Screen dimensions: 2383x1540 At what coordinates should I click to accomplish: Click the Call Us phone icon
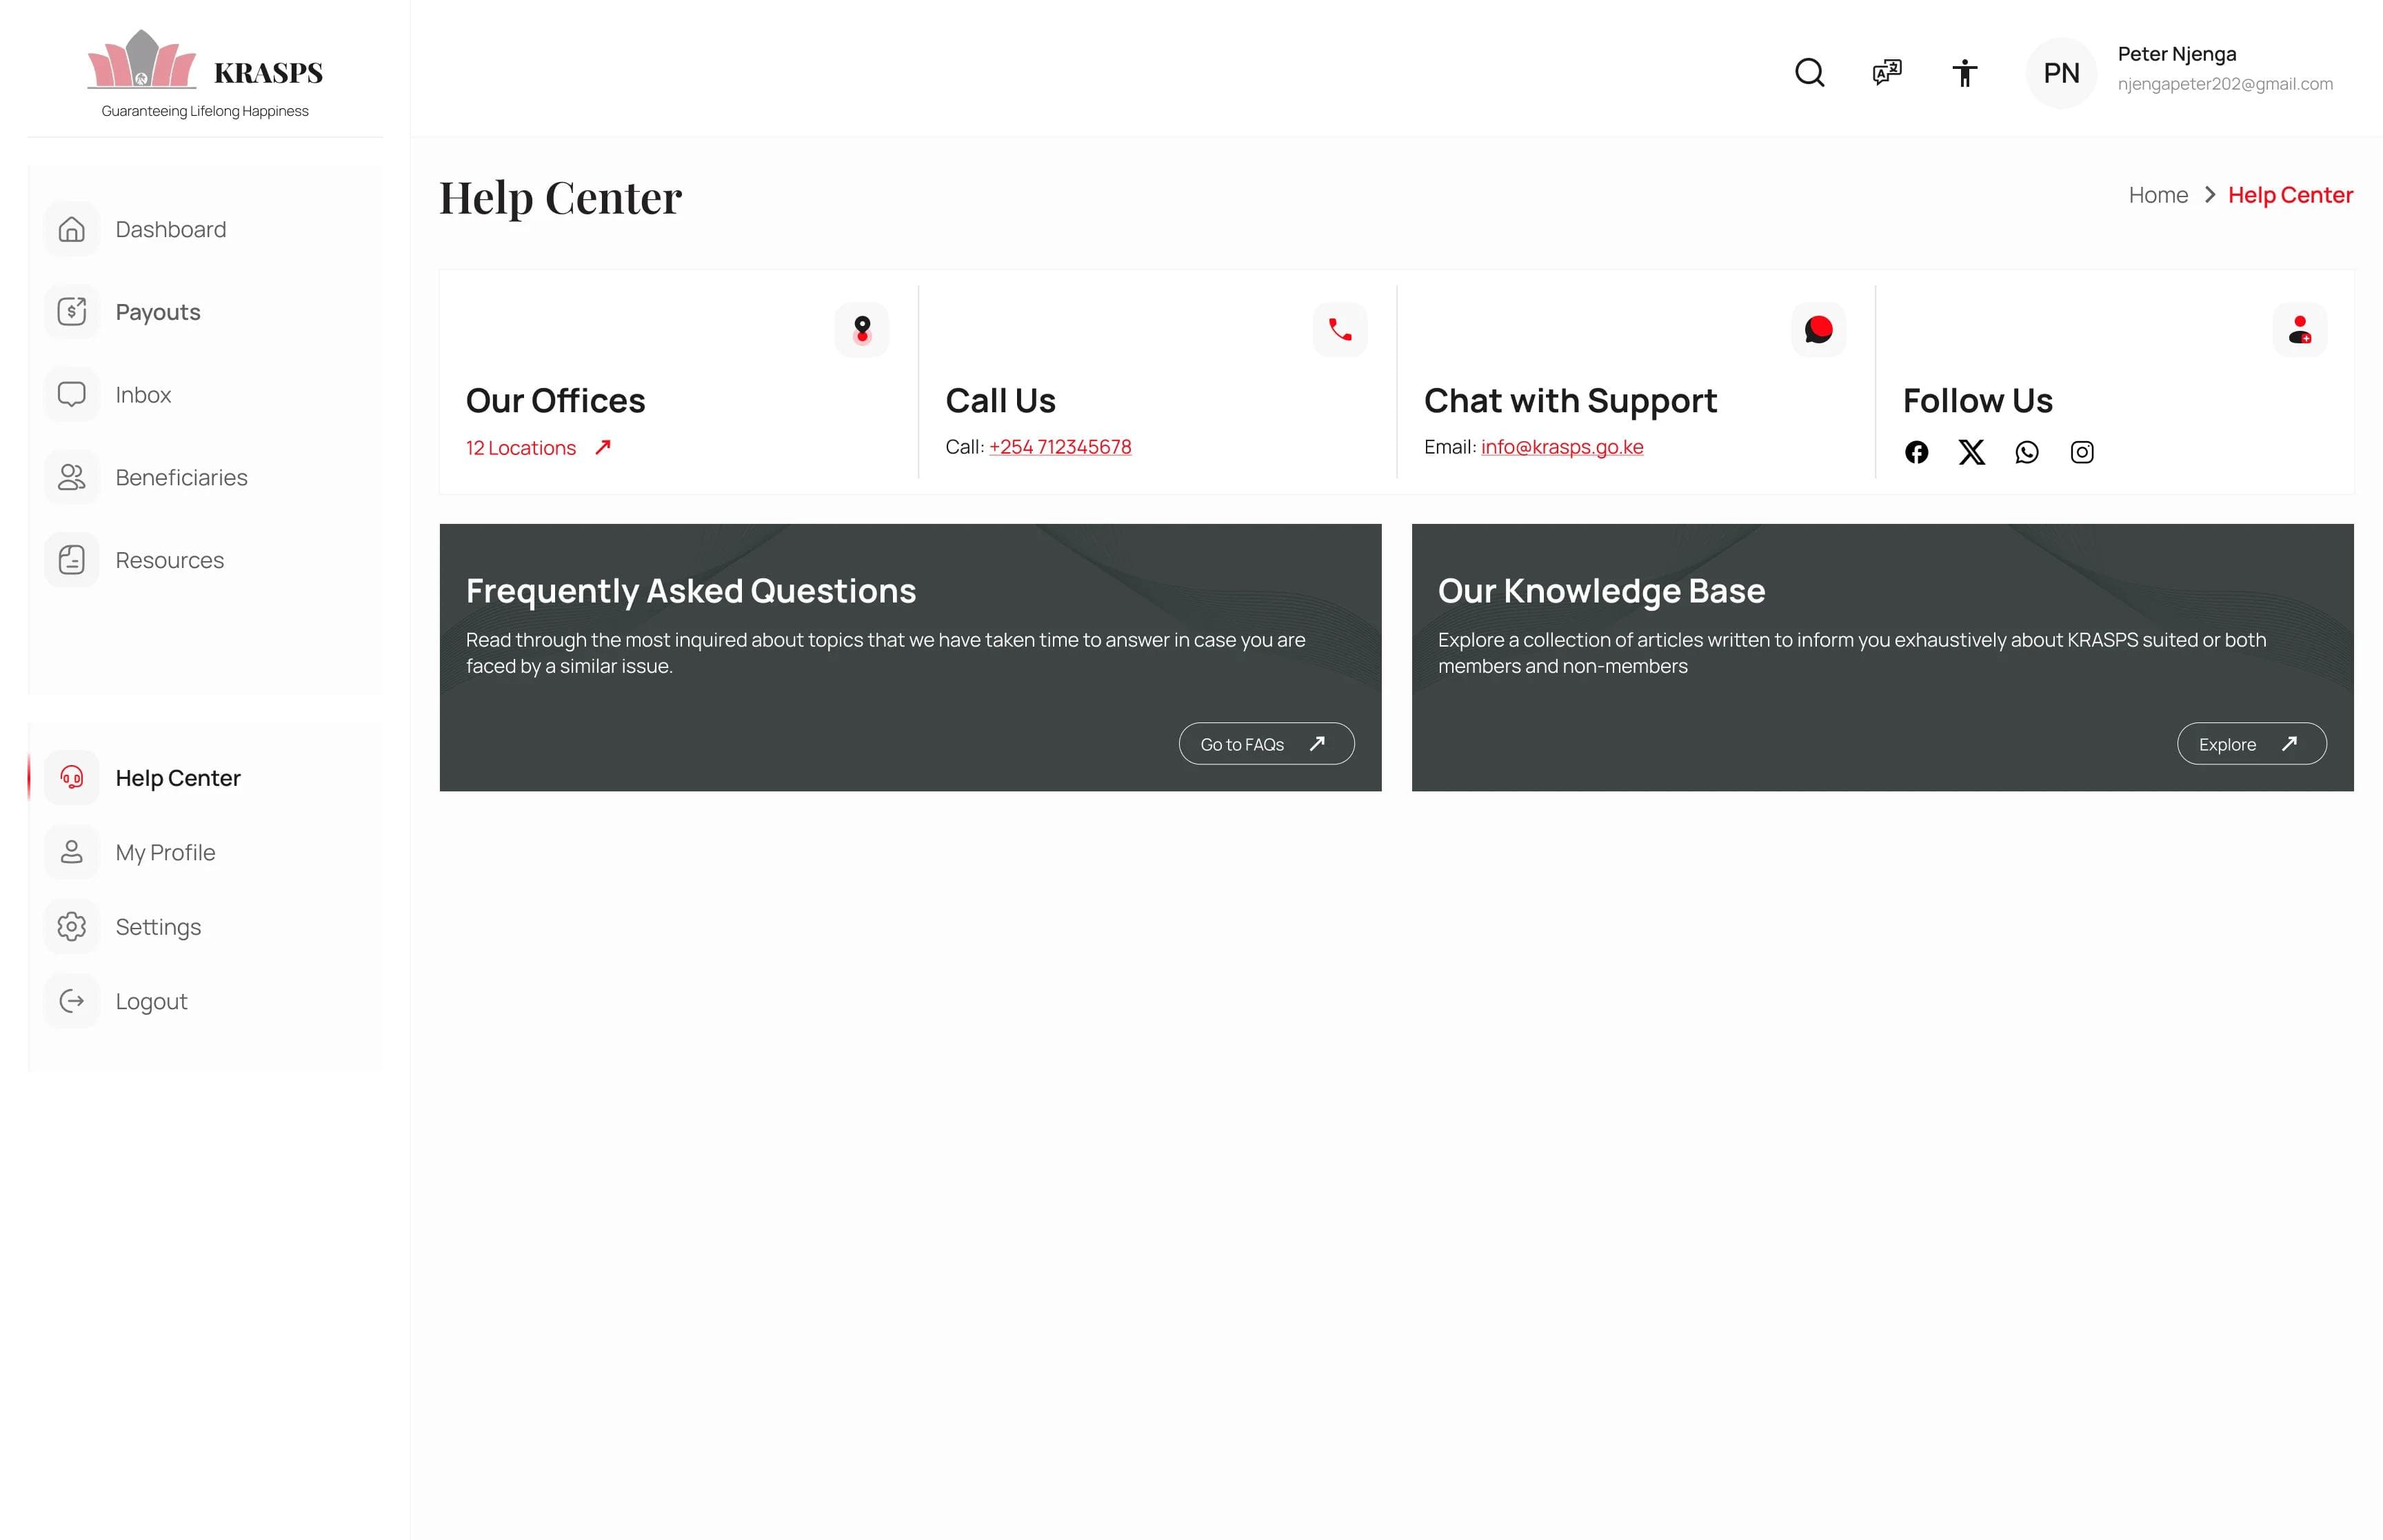coord(1339,329)
